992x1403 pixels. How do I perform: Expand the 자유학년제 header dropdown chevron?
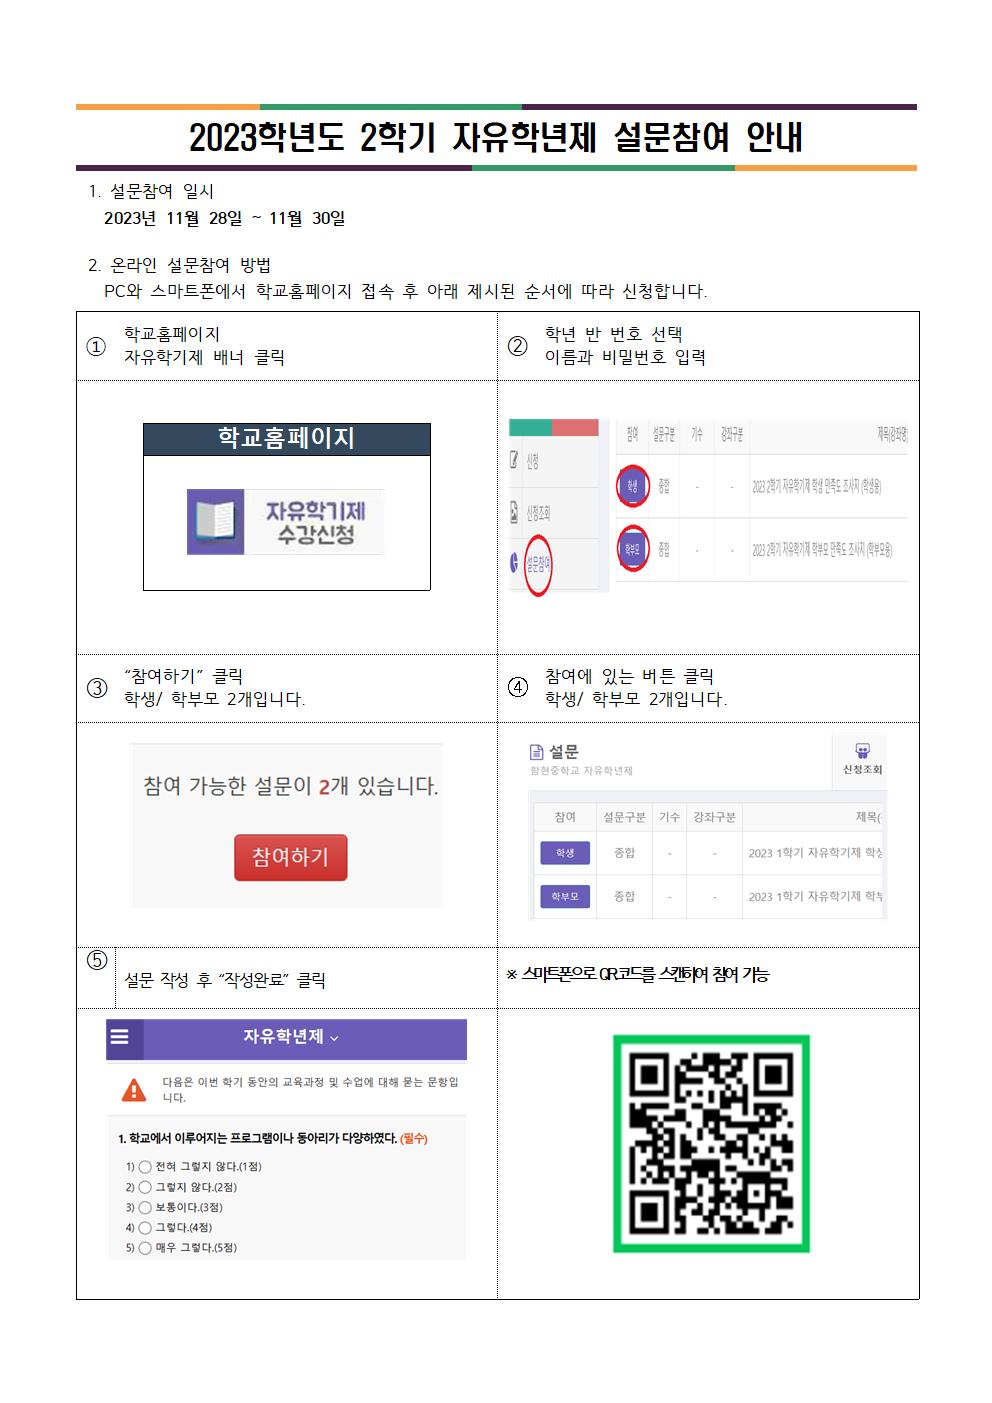point(334,1038)
